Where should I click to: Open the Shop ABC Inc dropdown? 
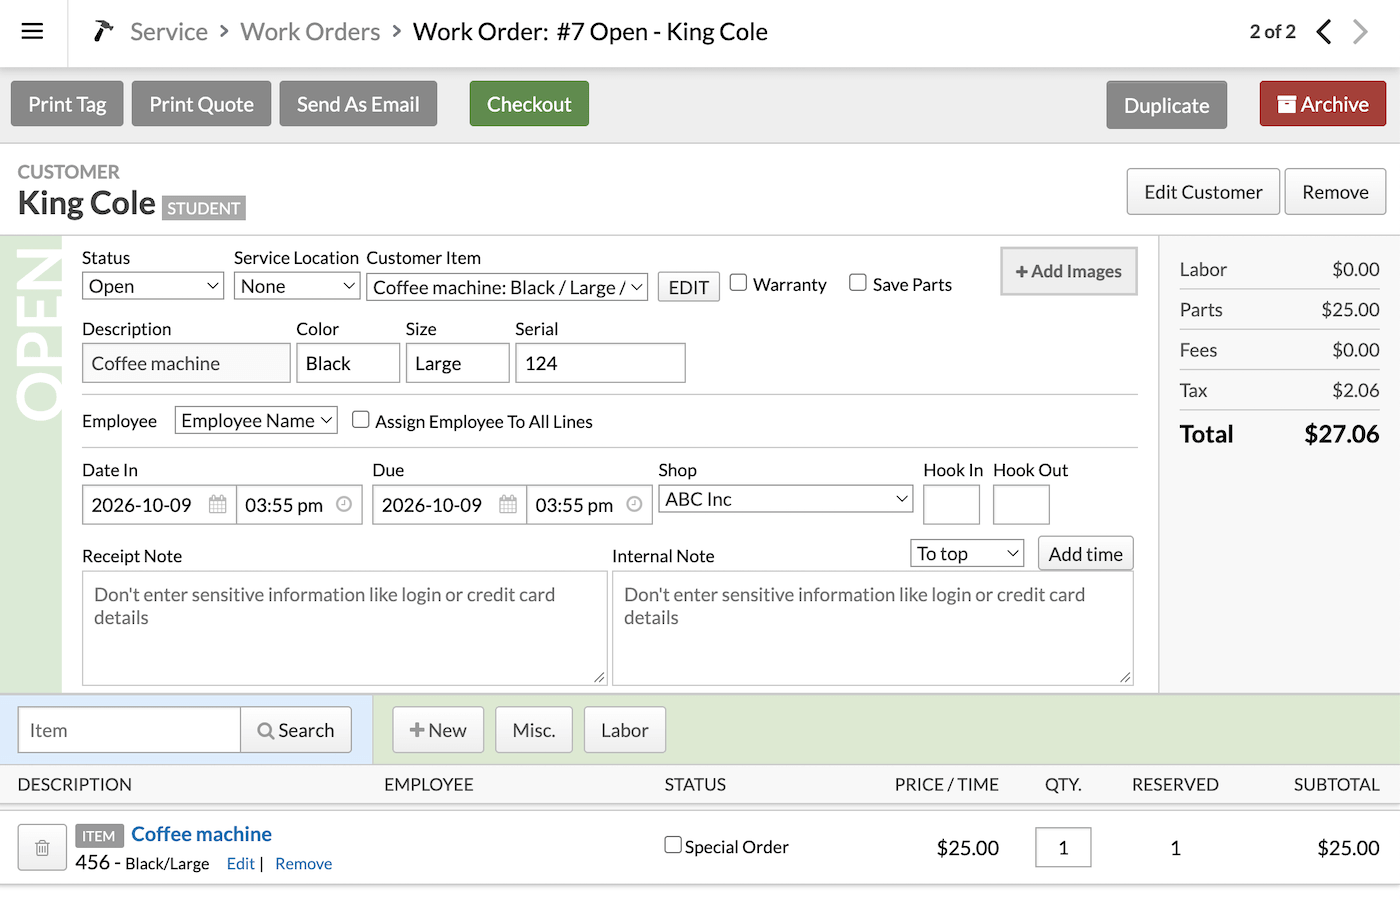(786, 499)
